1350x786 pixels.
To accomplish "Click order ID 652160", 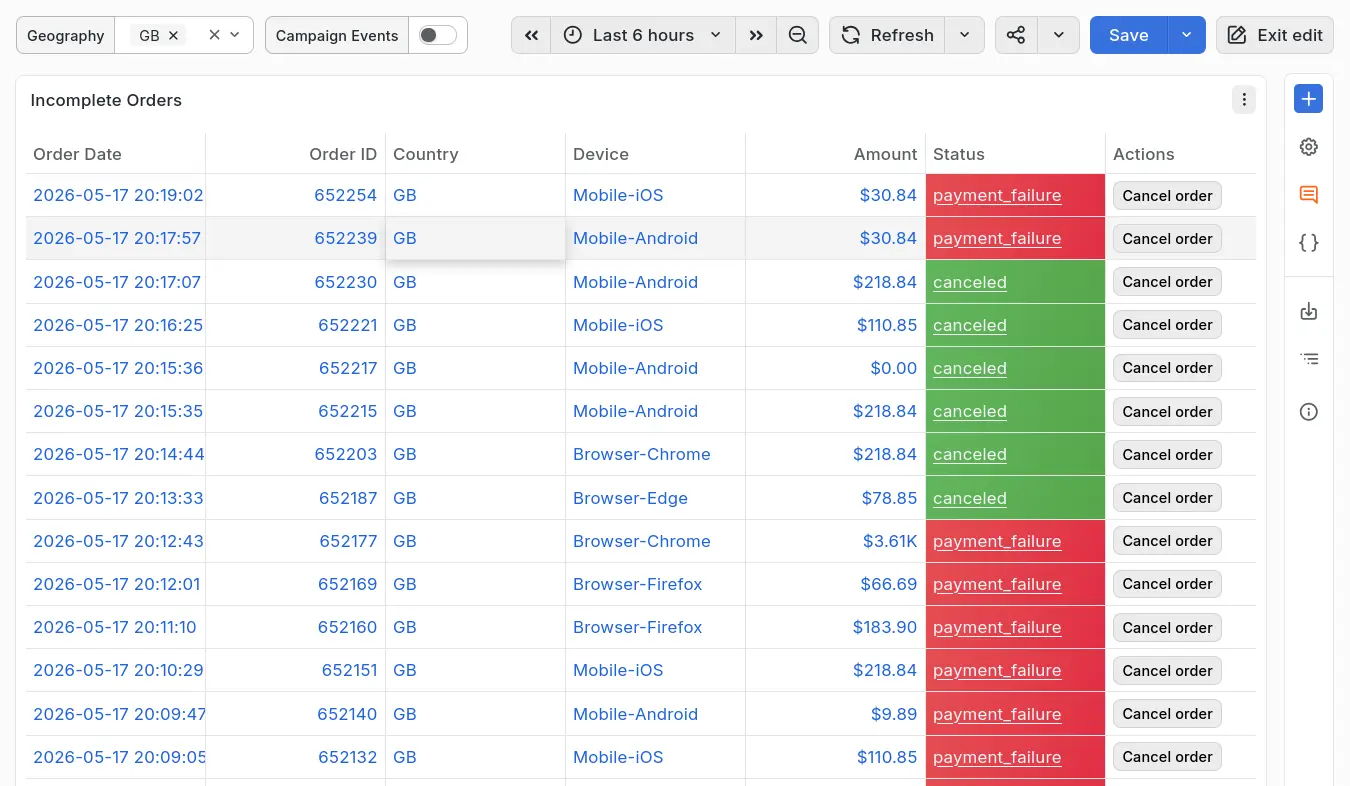I will 348,627.
